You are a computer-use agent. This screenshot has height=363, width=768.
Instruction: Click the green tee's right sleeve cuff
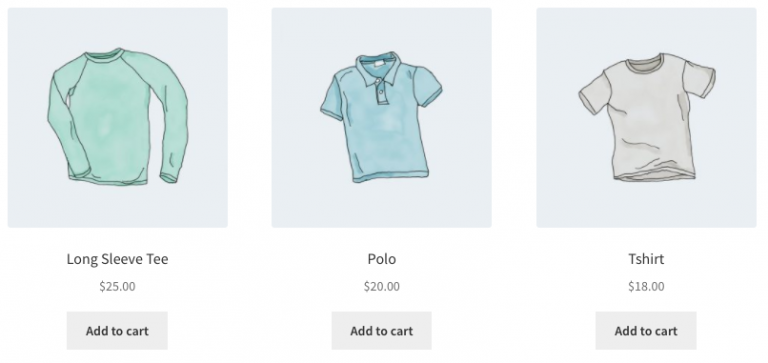169,178
